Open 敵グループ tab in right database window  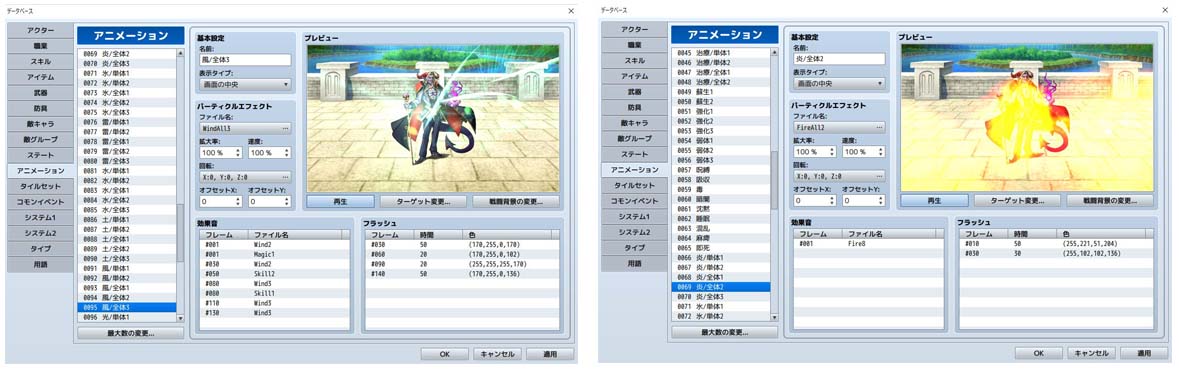pos(635,138)
